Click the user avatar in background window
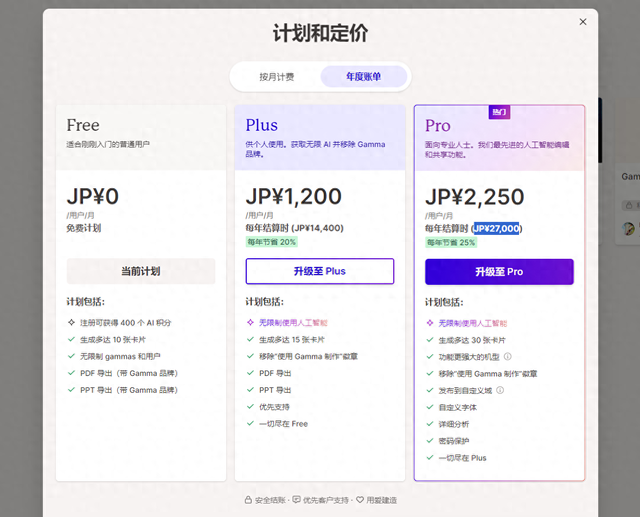 (x=629, y=229)
